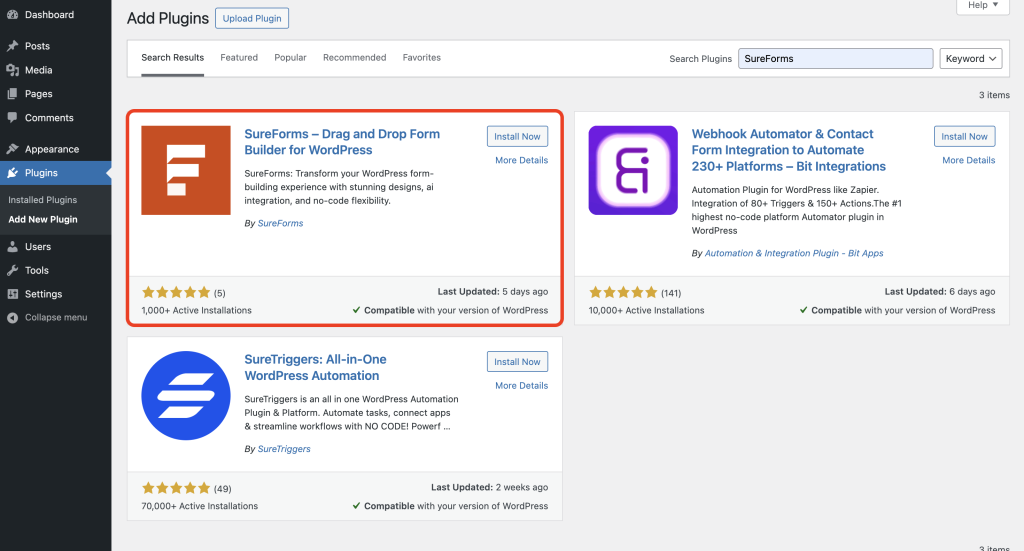The width and height of the screenshot is (1024, 551).
Task: Install the SureForms plugin now
Action: (x=517, y=136)
